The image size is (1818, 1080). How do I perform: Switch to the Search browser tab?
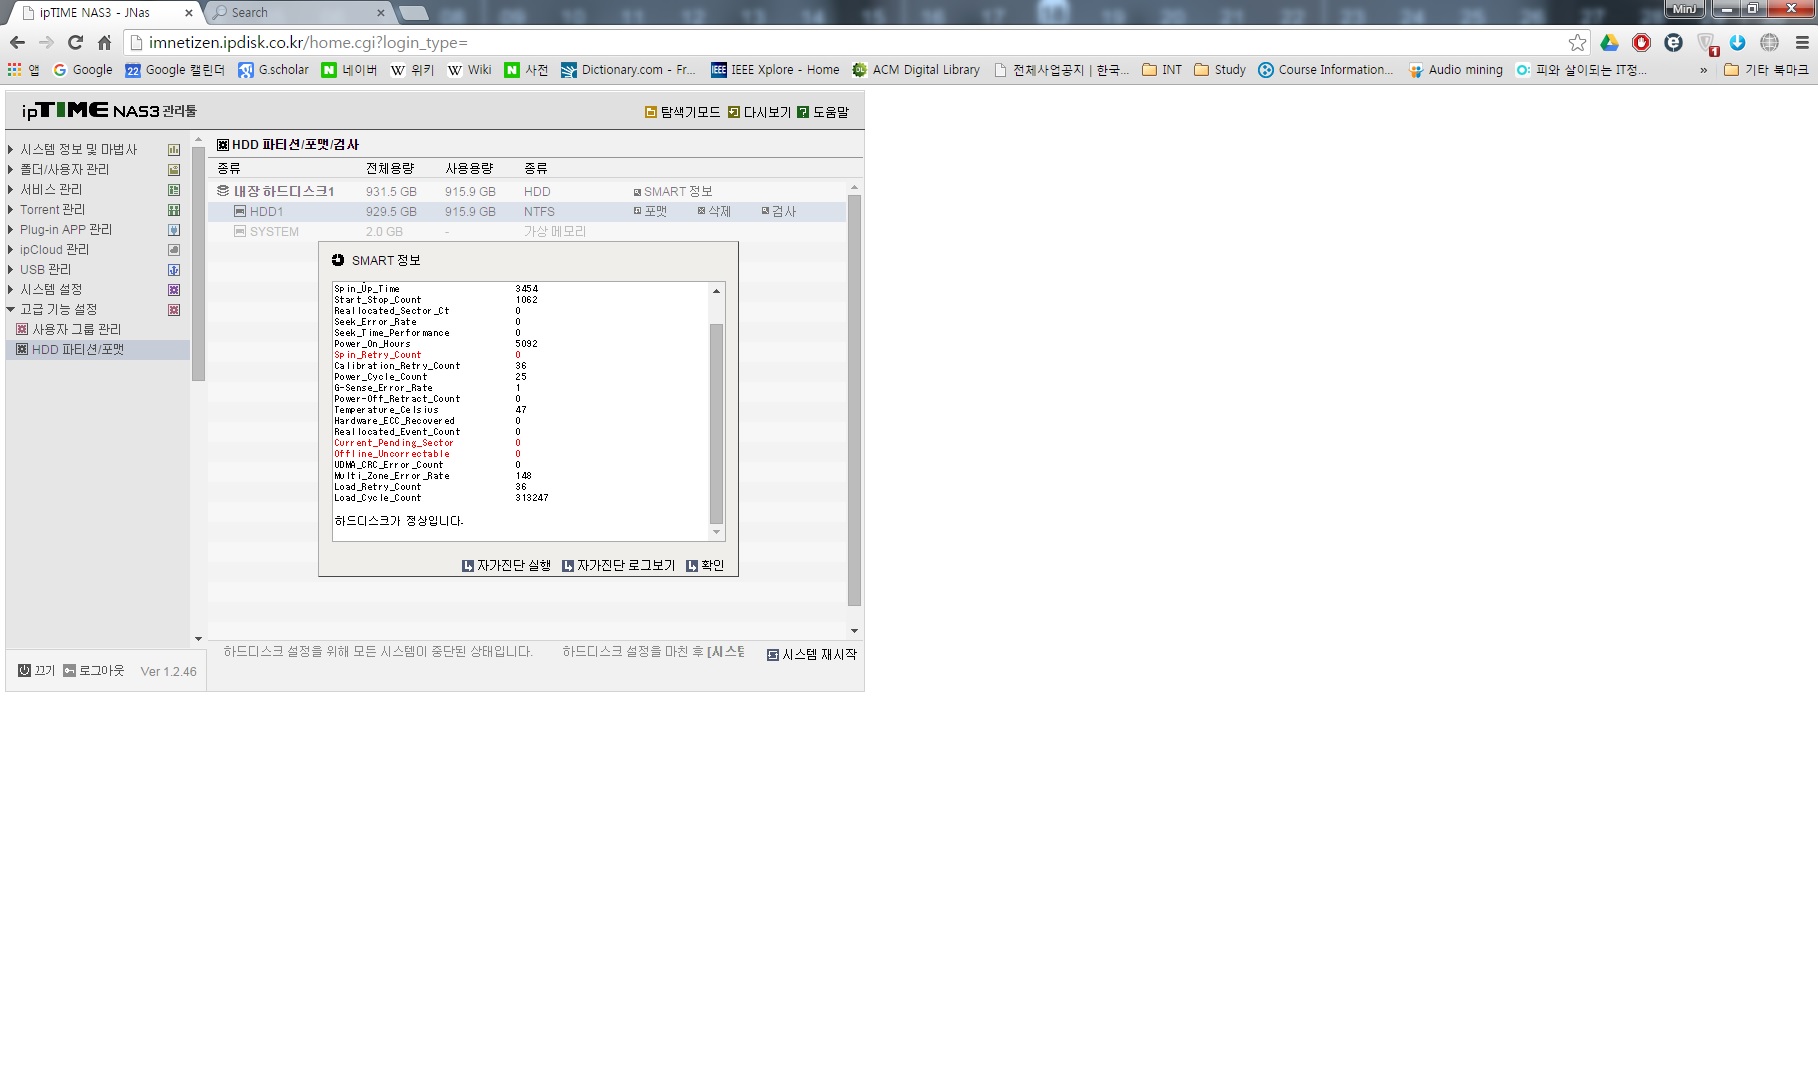[x=297, y=13]
